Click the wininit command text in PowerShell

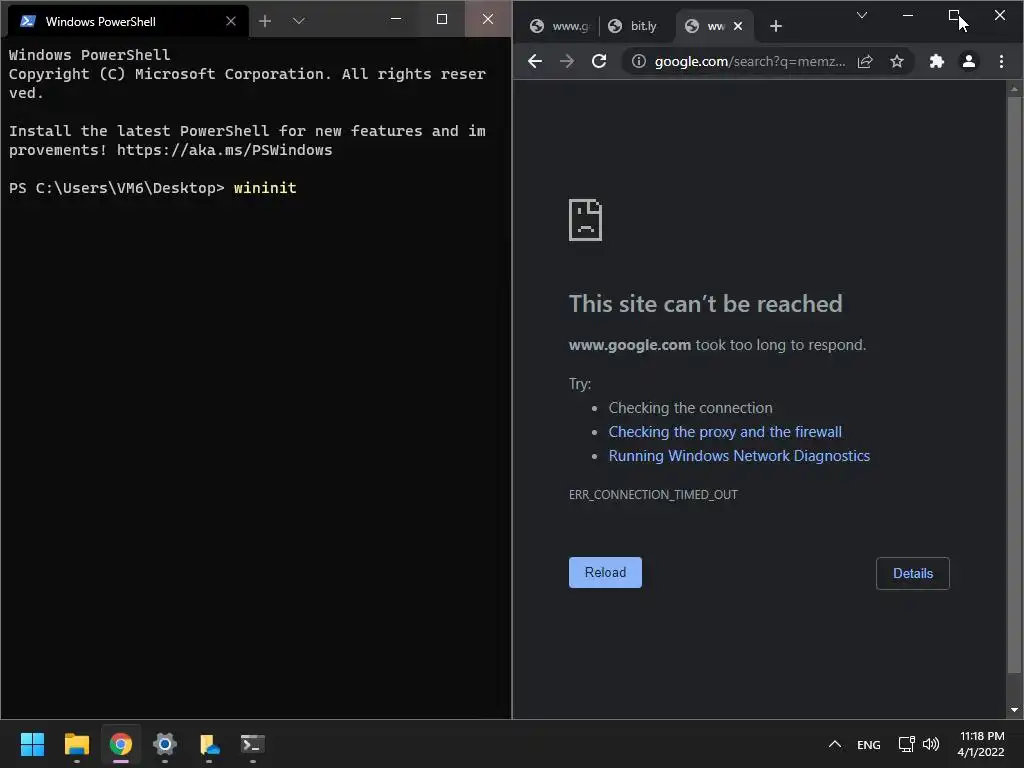tap(265, 188)
